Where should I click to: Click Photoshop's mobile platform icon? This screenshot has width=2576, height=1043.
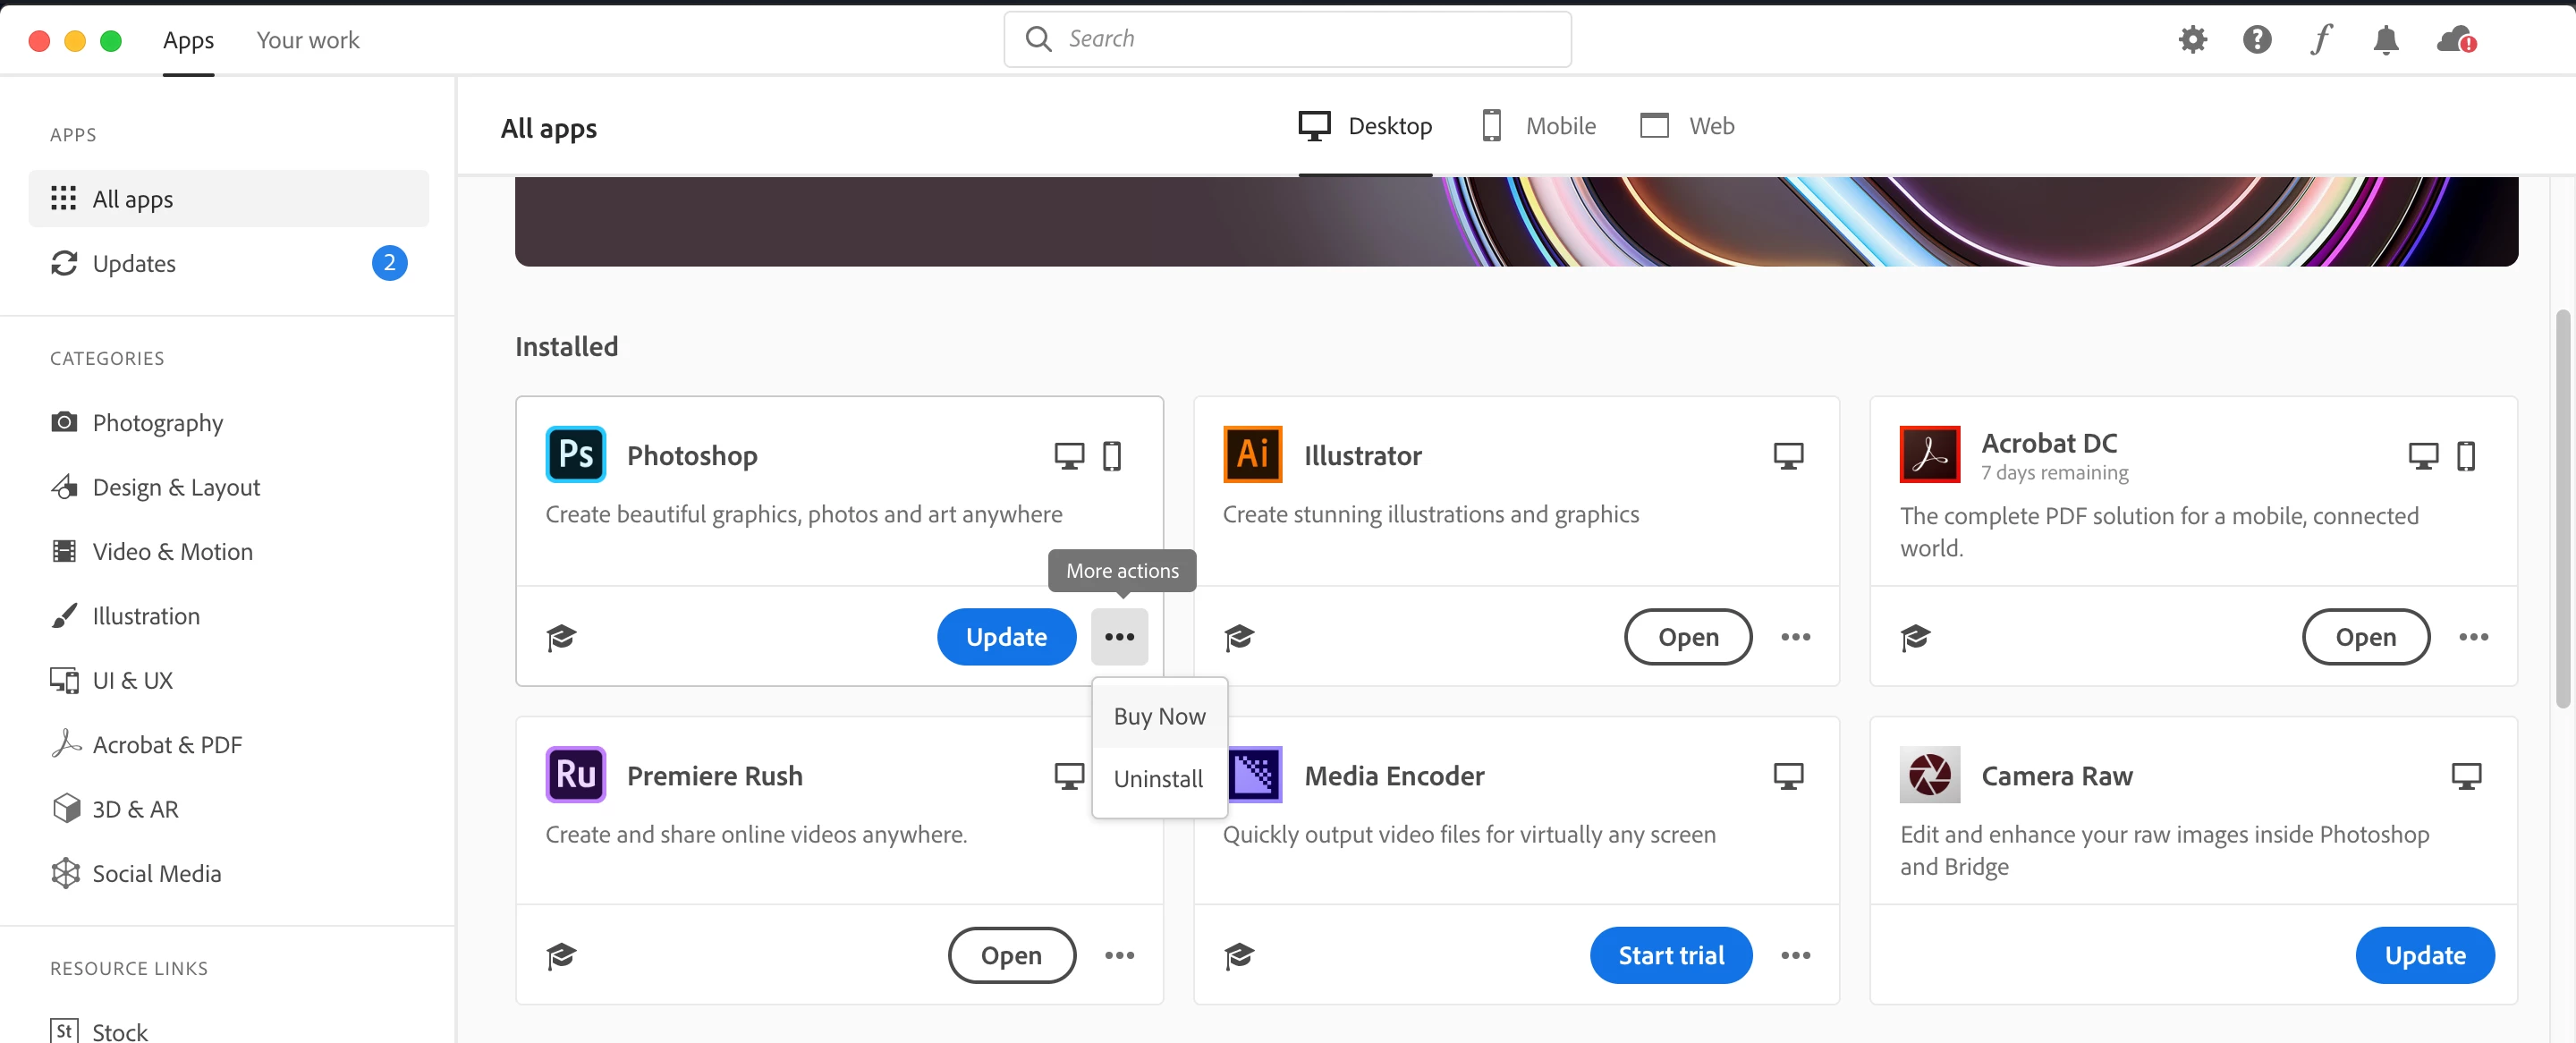1112,456
